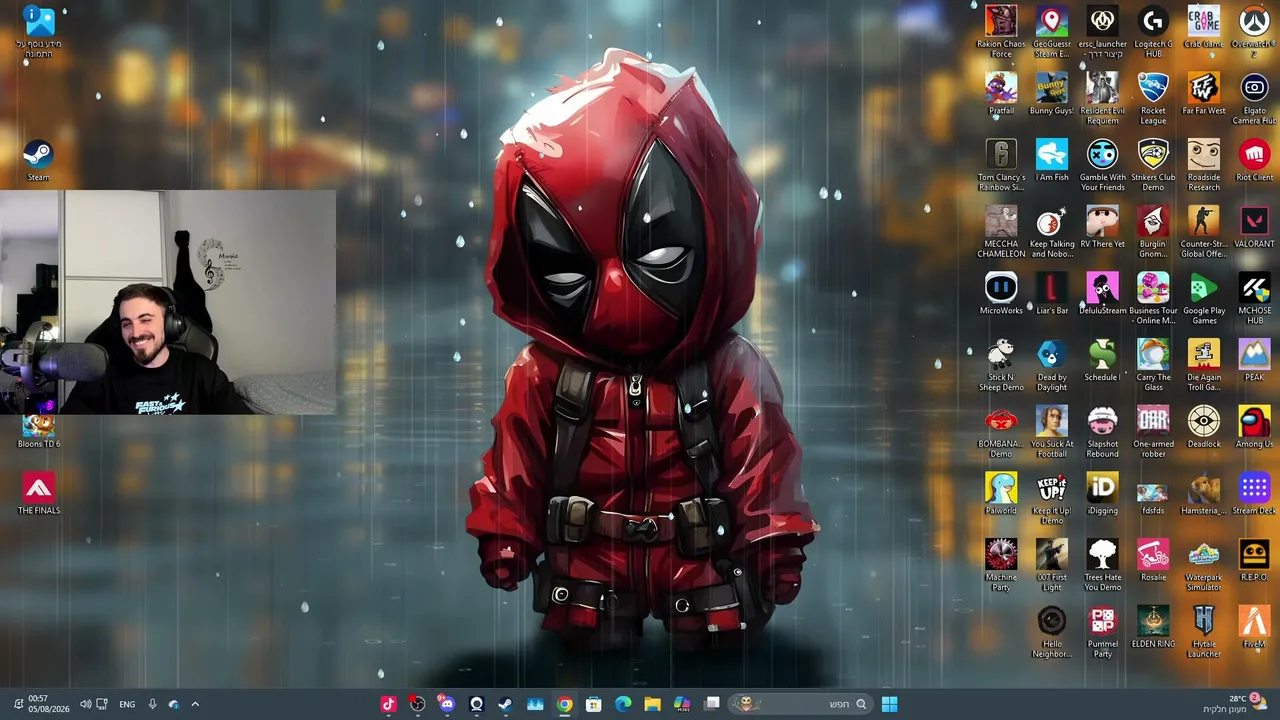Click the taskbar search box
1280x720 pixels.
tap(801, 704)
